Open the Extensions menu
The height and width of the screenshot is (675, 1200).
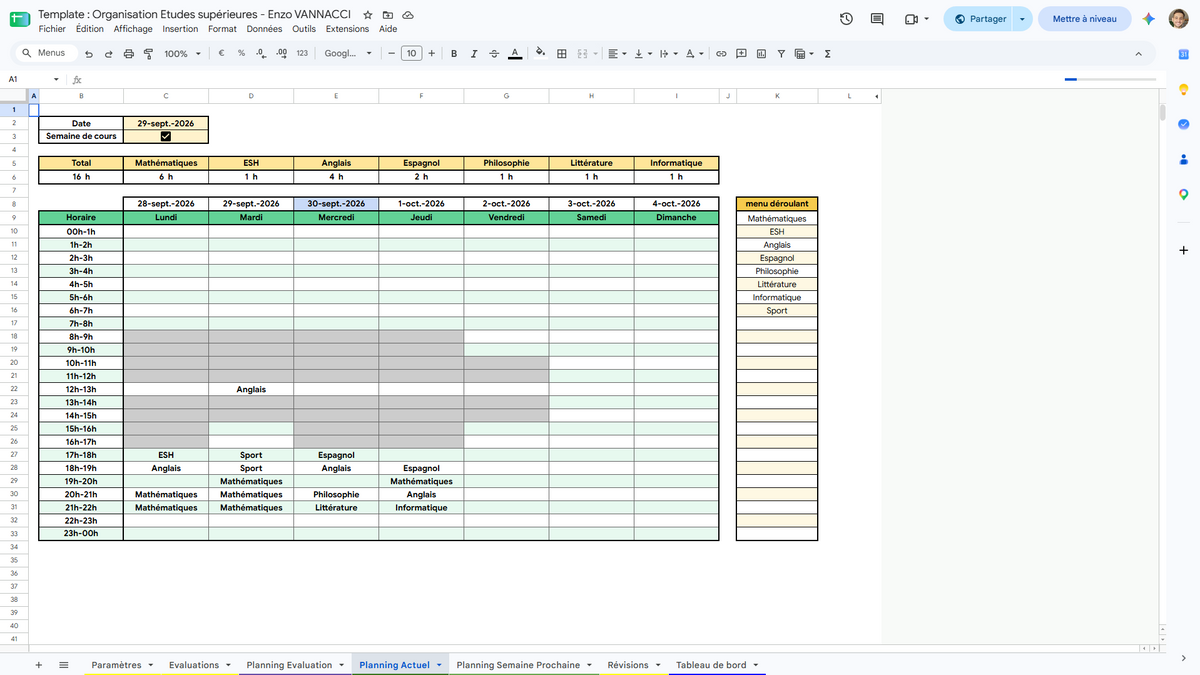347,29
